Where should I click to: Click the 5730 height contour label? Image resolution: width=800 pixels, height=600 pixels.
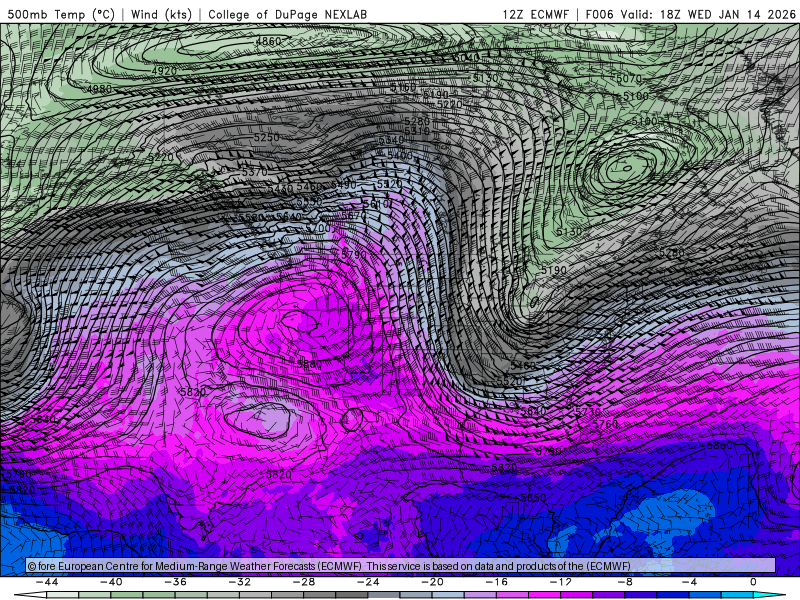click(x=588, y=412)
